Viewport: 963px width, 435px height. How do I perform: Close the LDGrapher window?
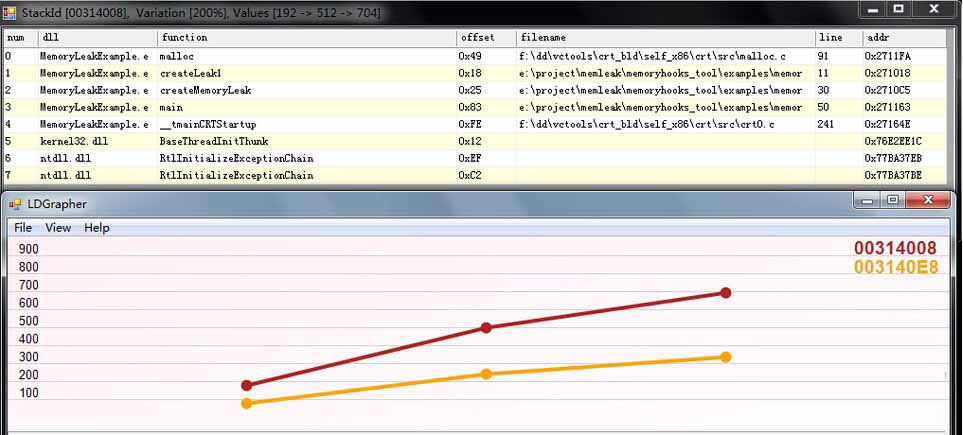coord(929,201)
